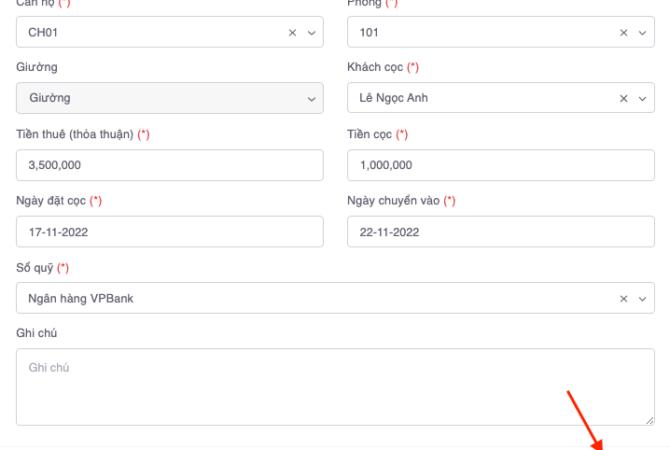Expand the Giường dropdown arrow
Viewport: 670px width, 450px height.
coord(310,98)
